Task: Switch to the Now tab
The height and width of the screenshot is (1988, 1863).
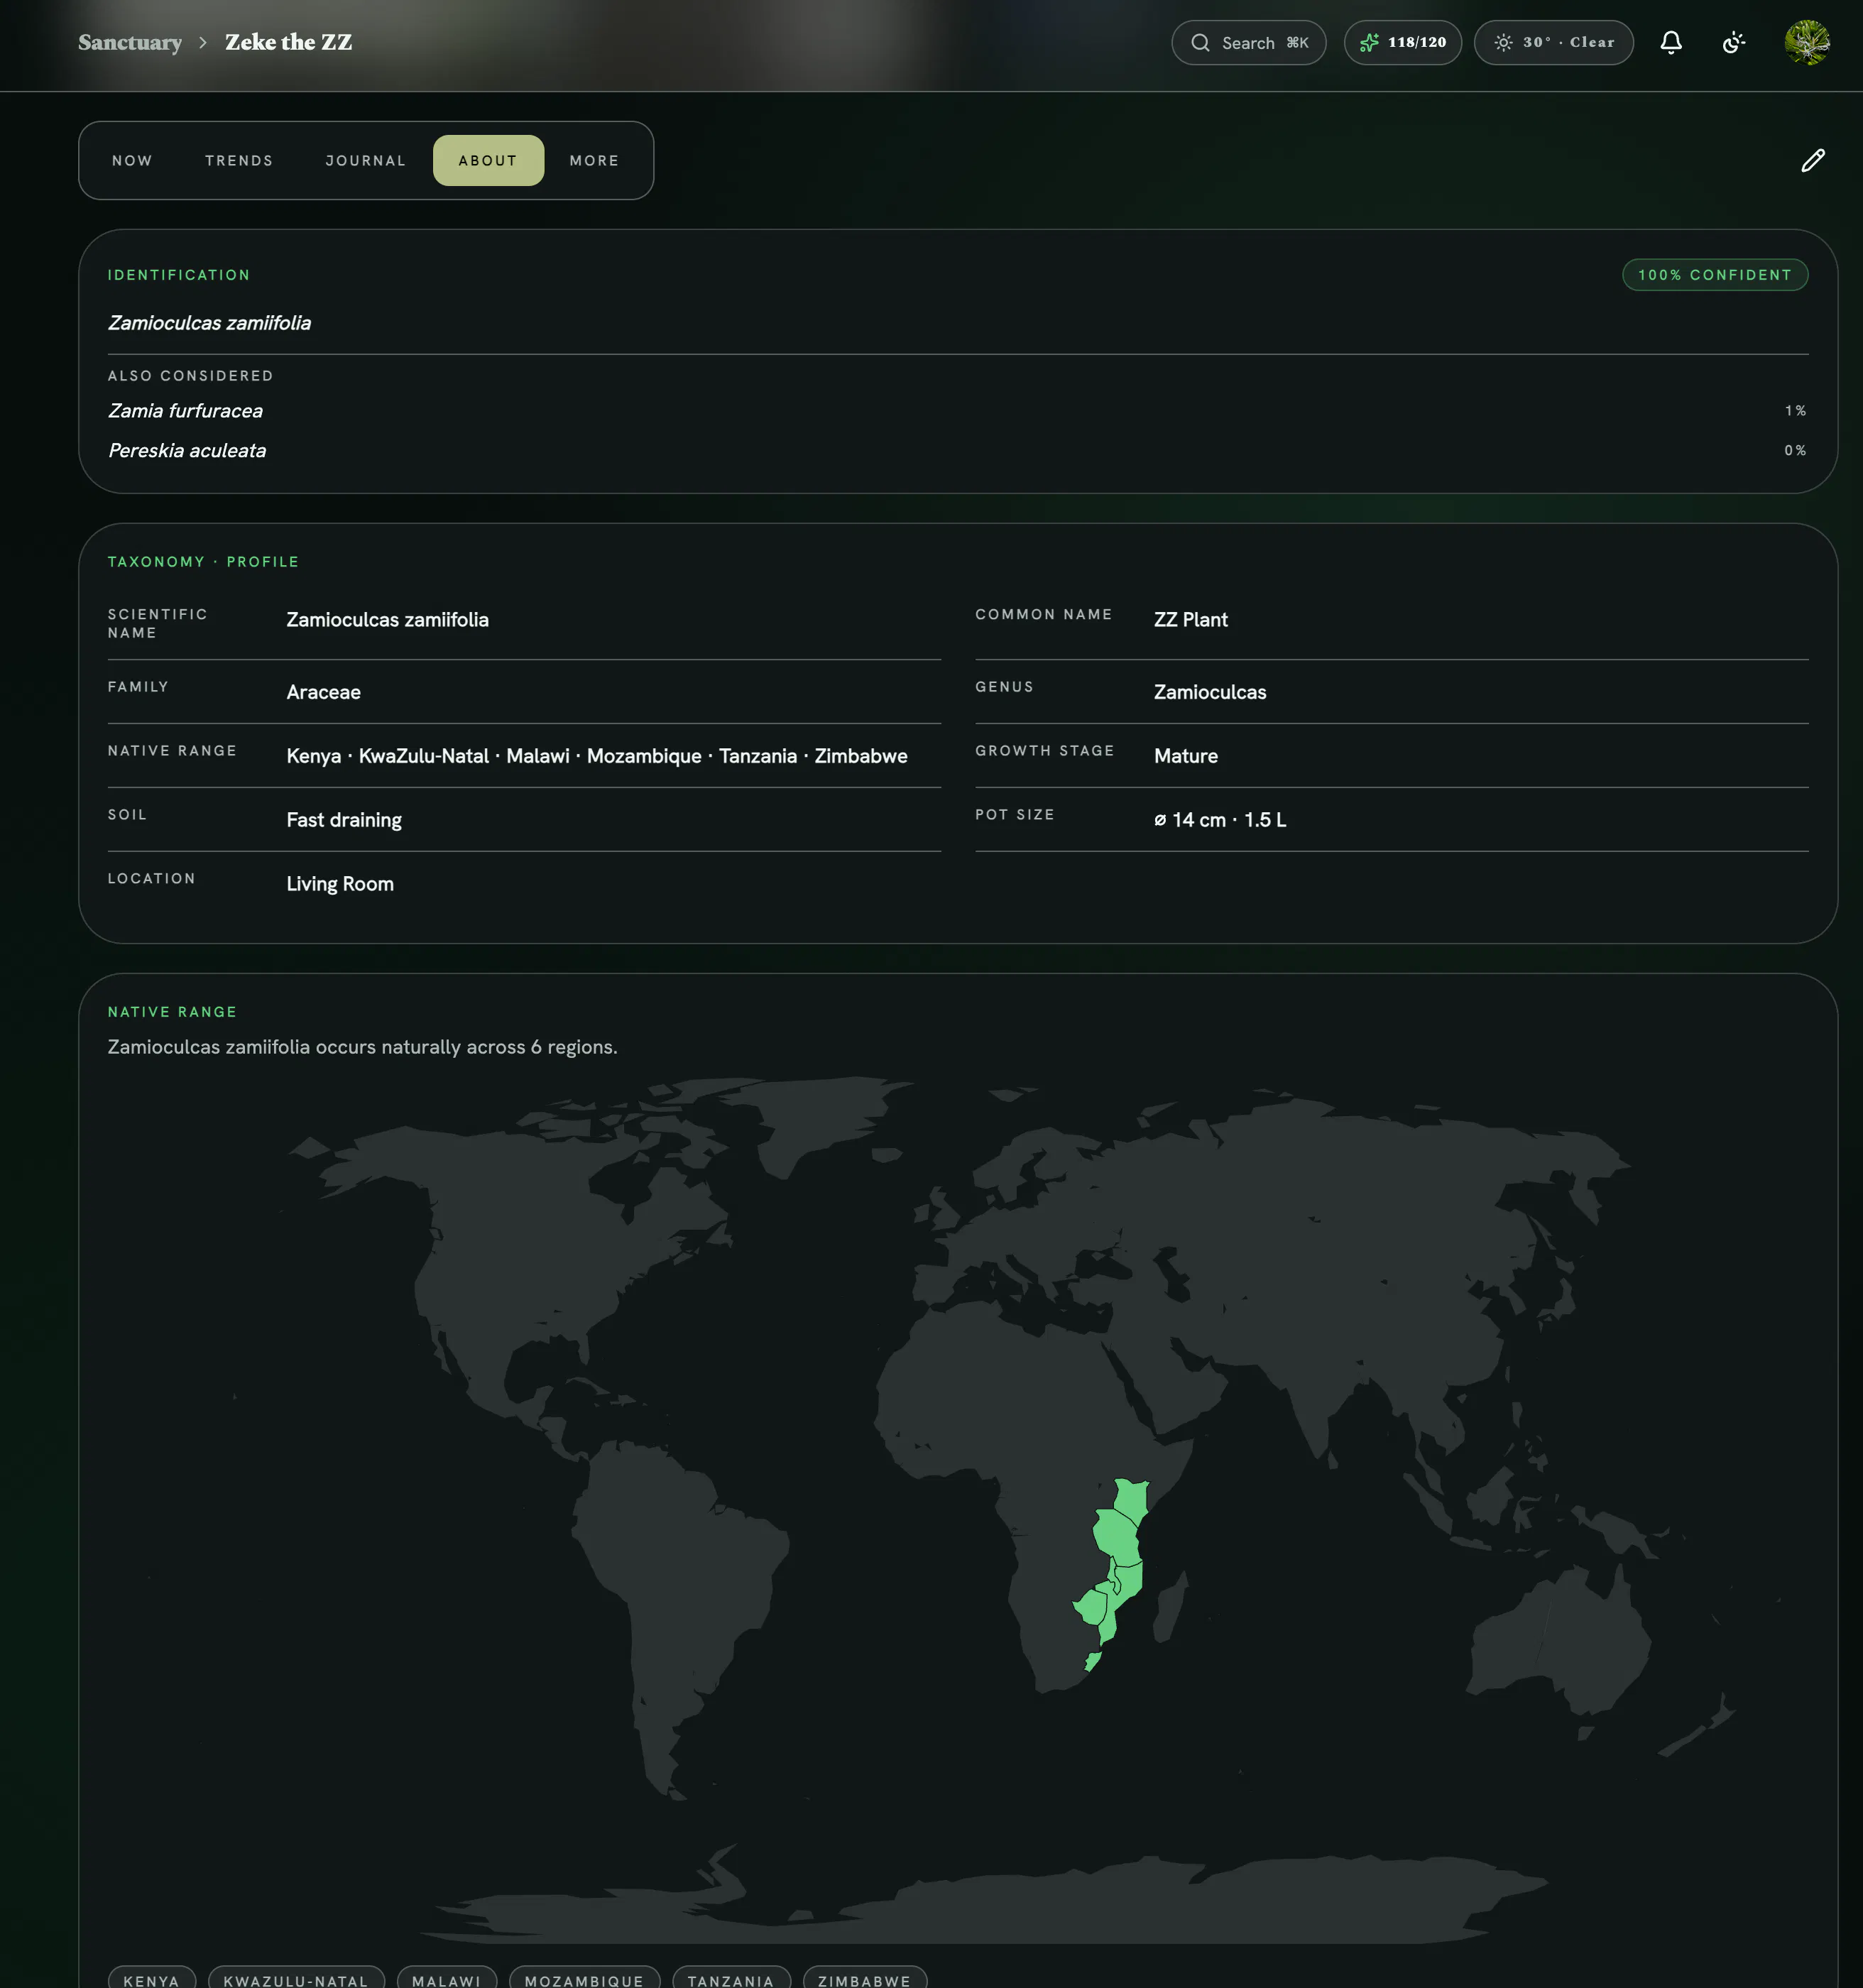Action: [x=133, y=161]
